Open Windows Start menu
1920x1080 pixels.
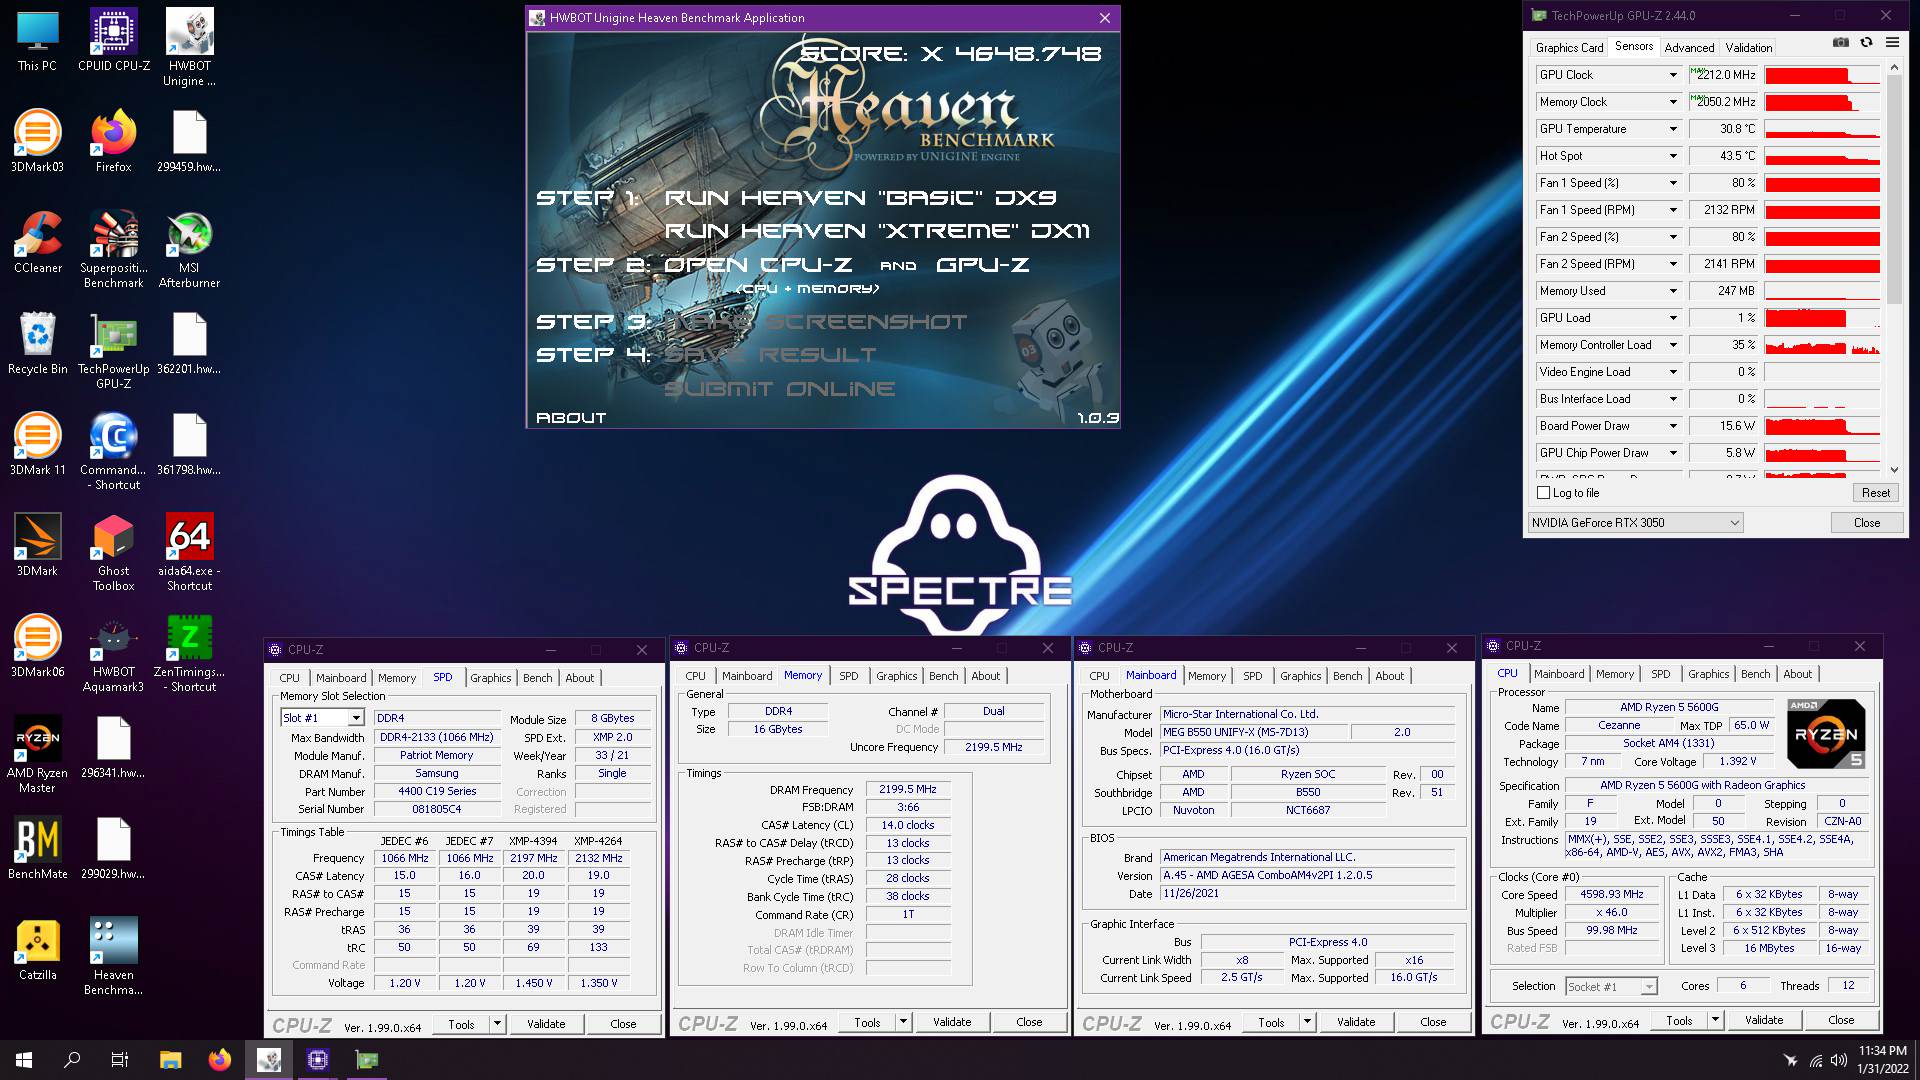point(24,1060)
